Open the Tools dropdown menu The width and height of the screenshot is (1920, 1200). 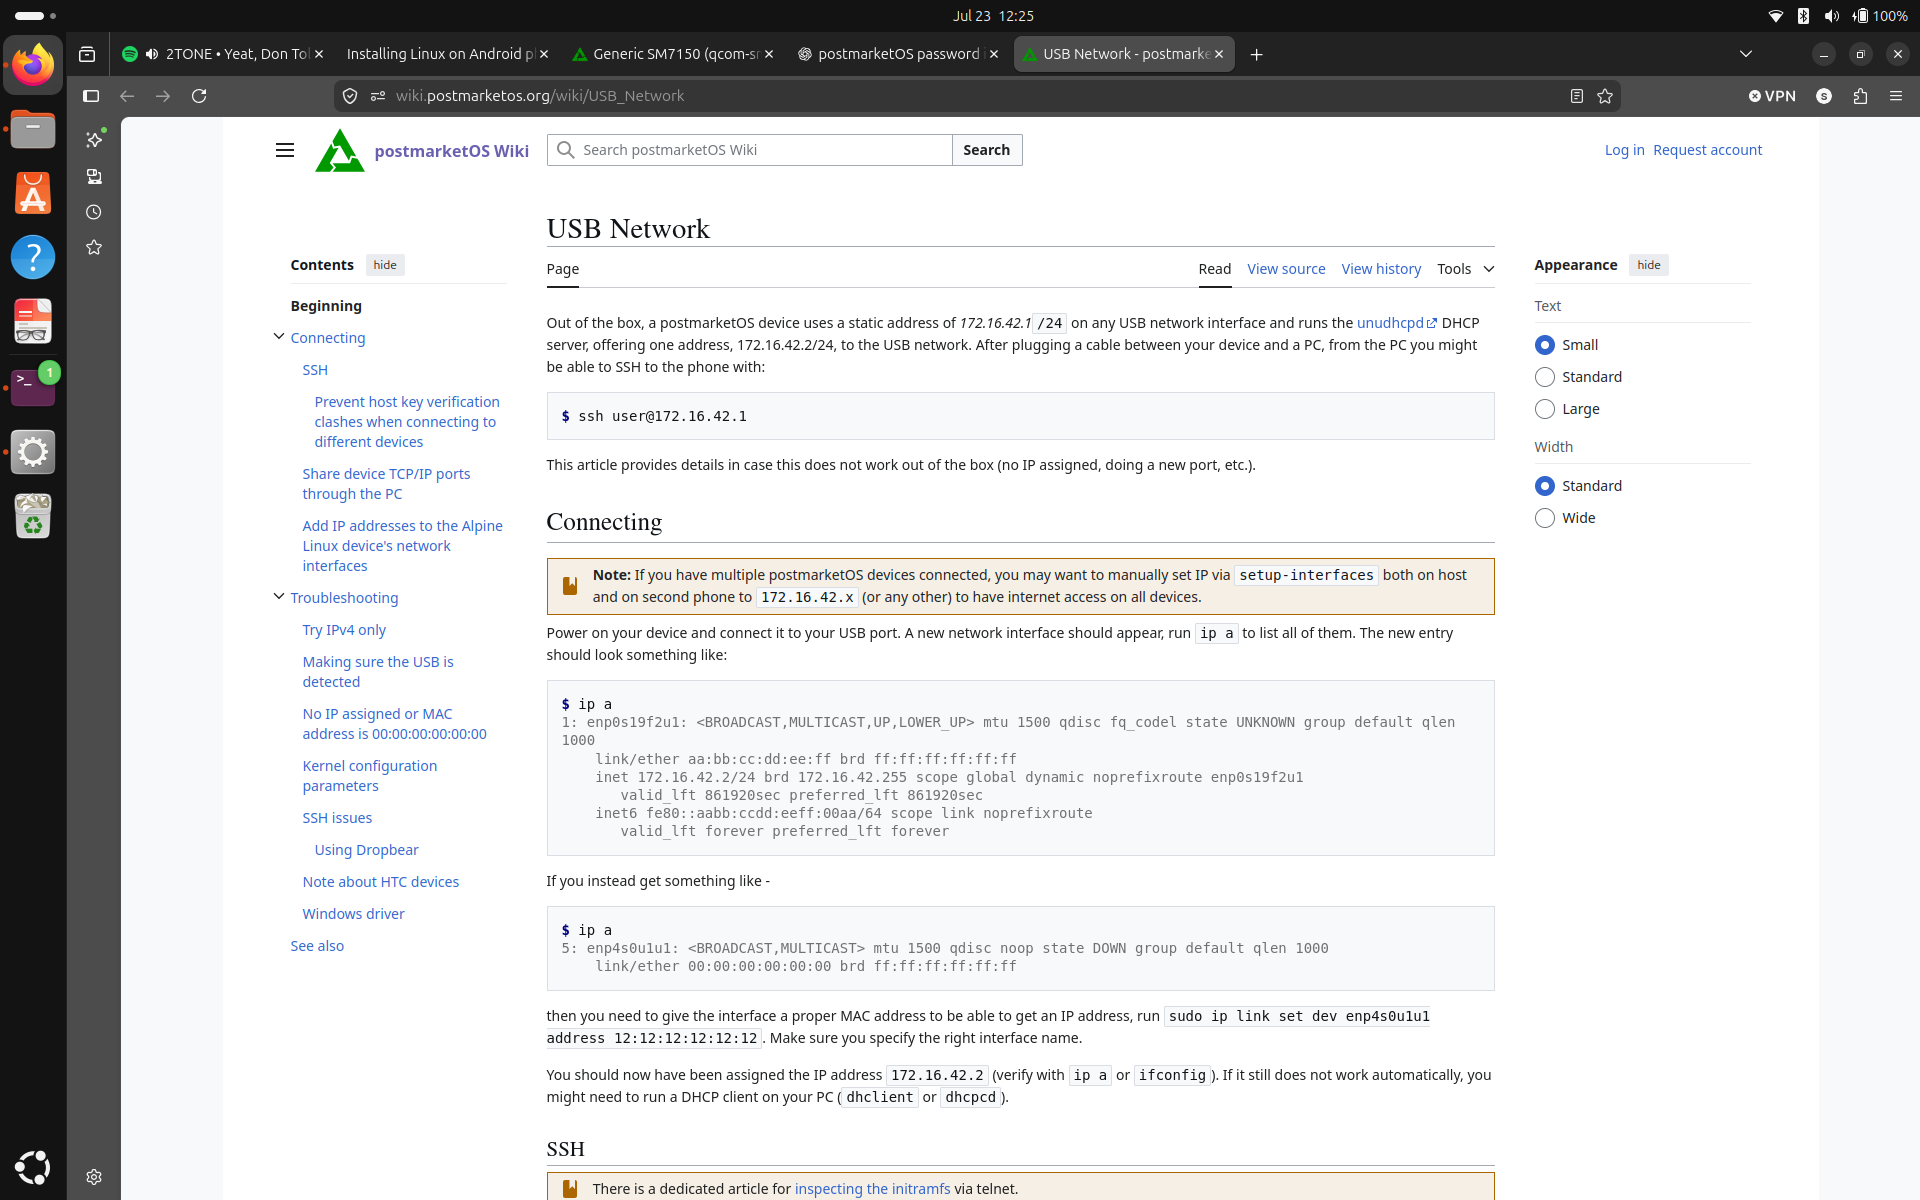[x=1465, y=269]
